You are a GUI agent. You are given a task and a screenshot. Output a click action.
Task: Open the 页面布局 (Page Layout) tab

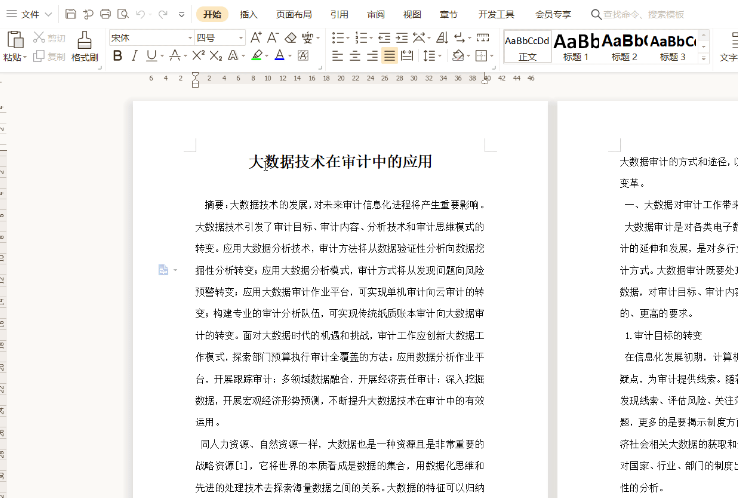(293, 14)
